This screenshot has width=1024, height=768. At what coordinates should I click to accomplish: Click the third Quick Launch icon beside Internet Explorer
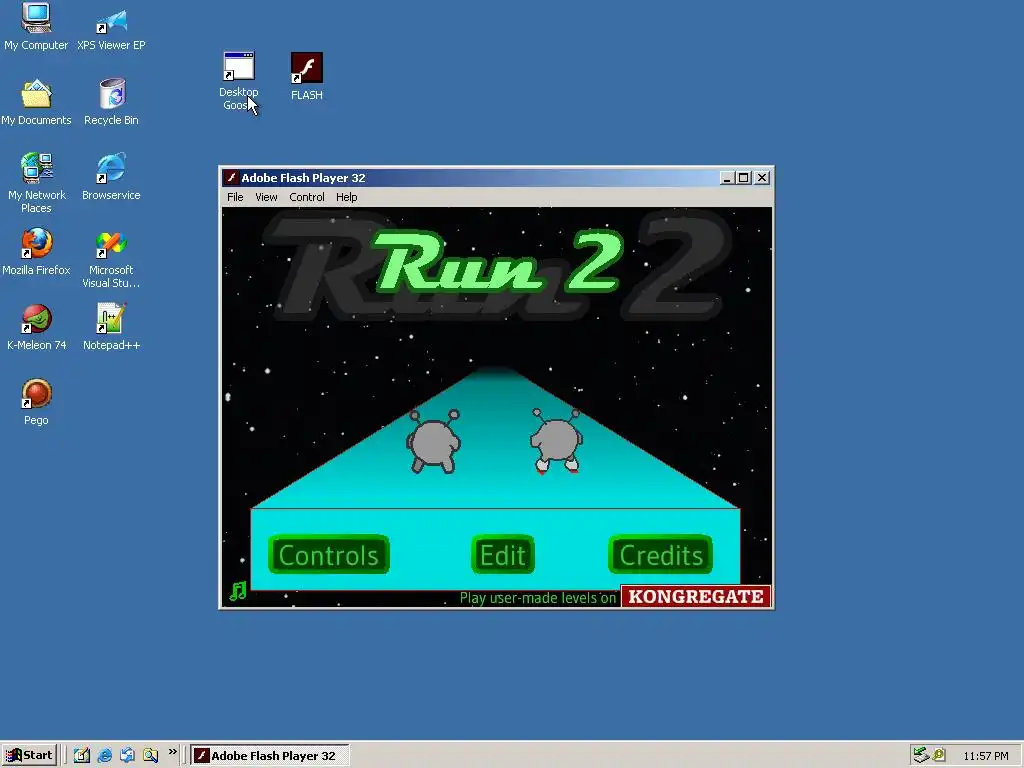click(127, 756)
